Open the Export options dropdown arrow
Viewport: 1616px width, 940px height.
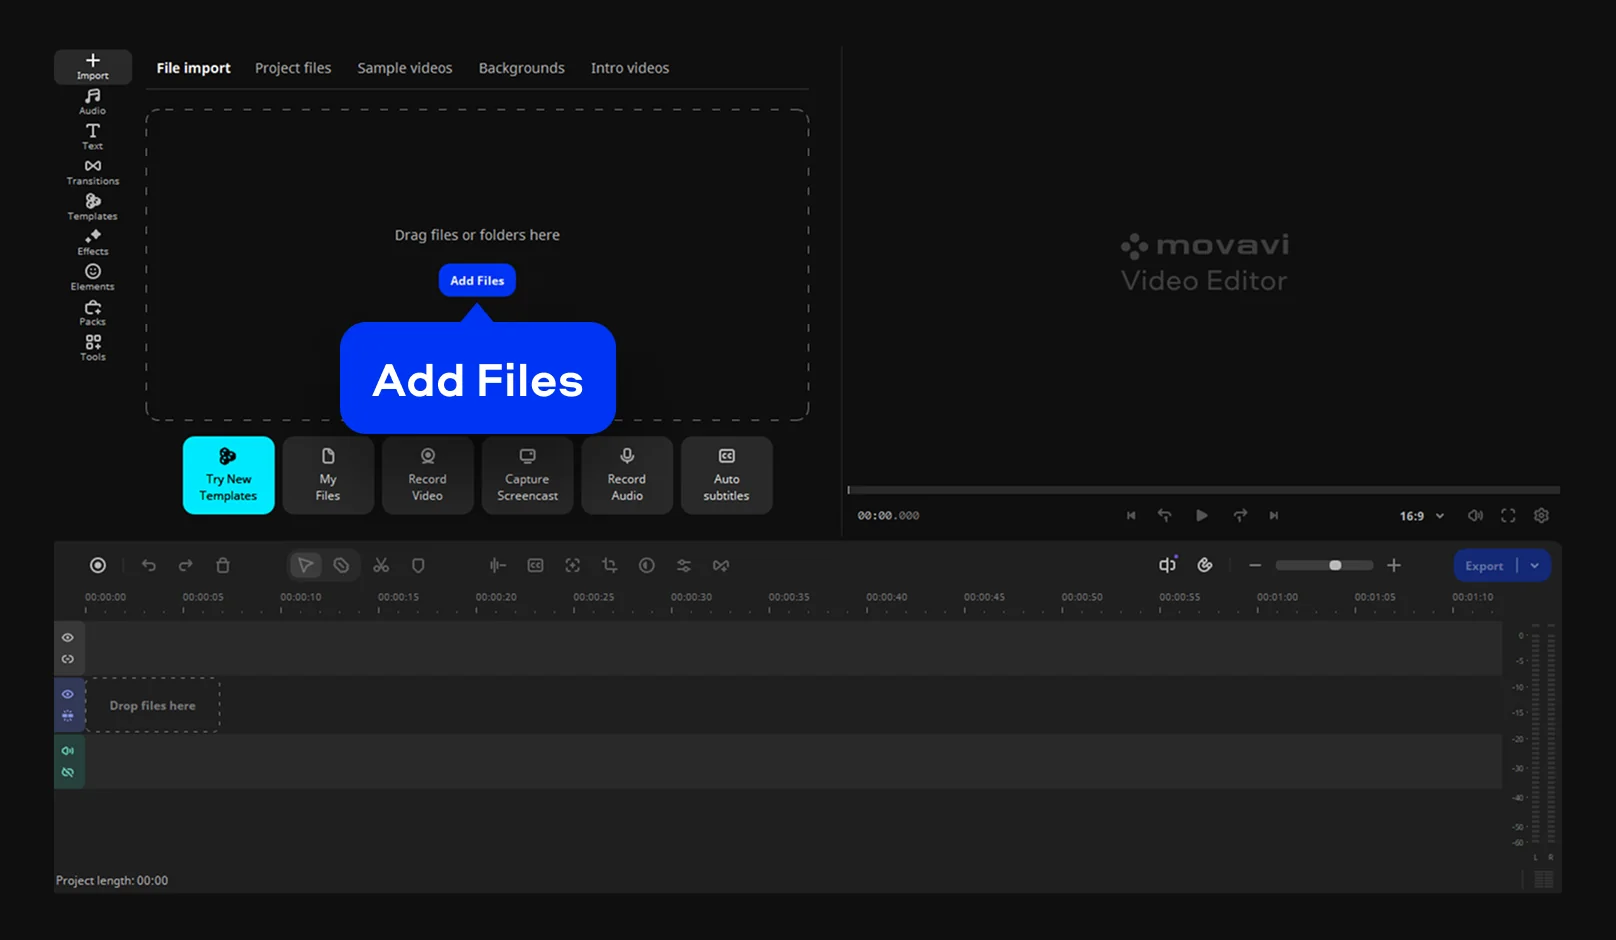1535,566
